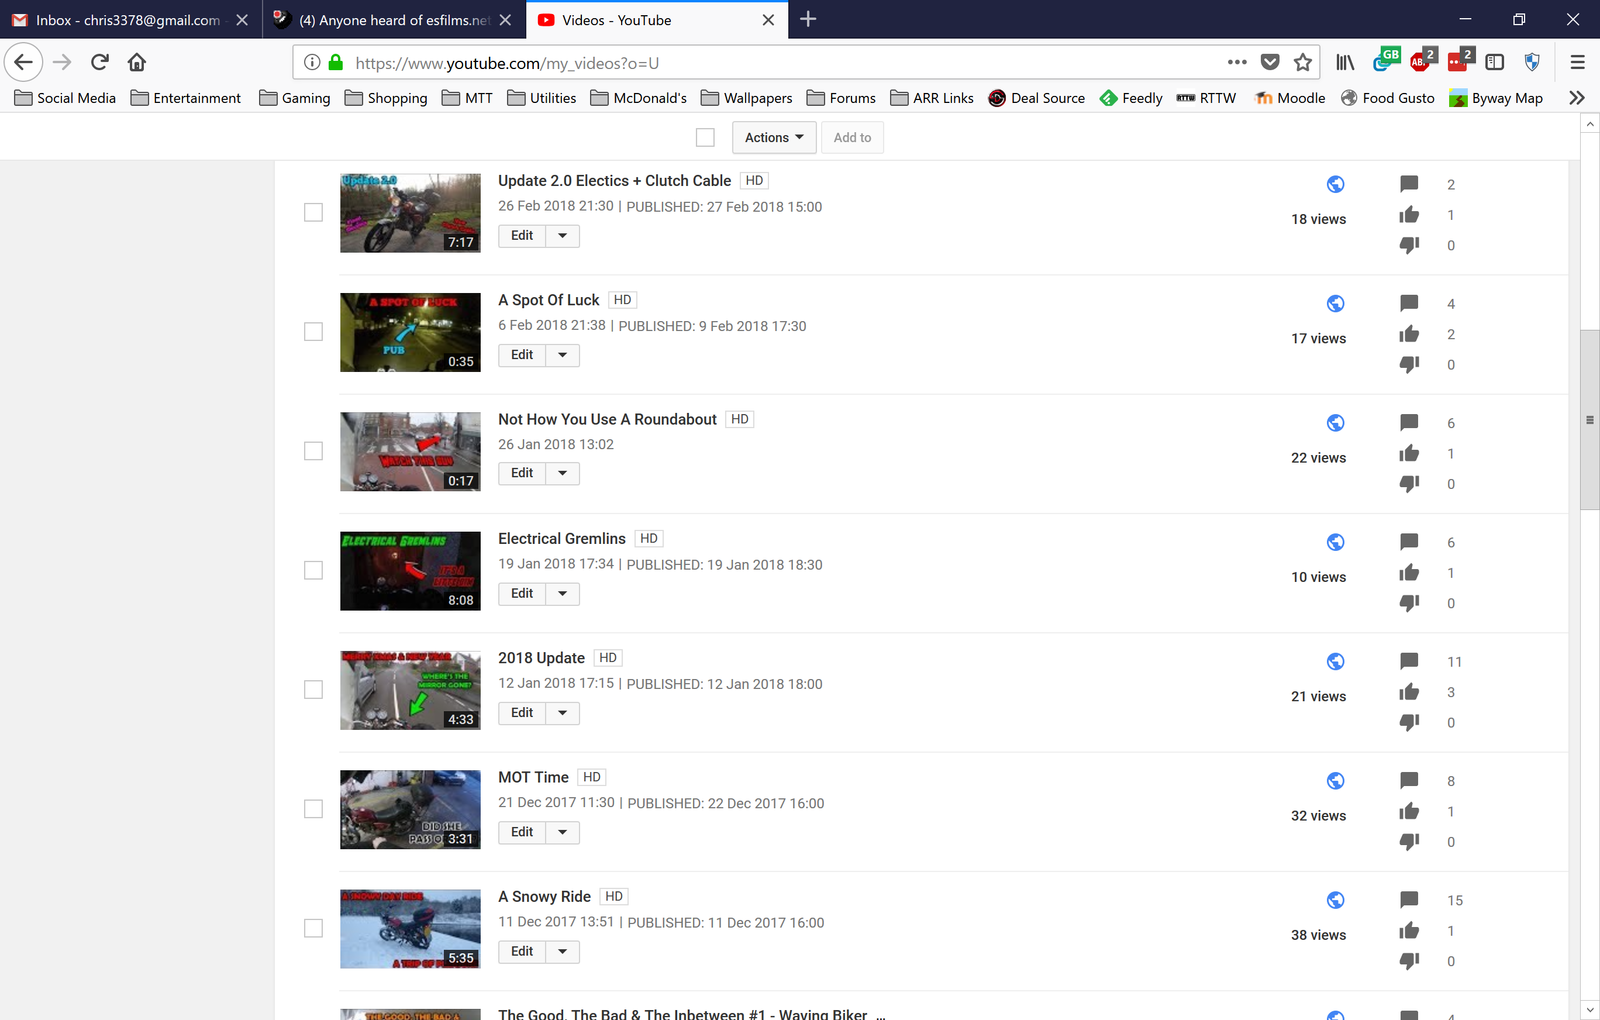Click the scrollbar down arrow
This screenshot has width=1600, height=1020.
click(x=1590, y=1010)
